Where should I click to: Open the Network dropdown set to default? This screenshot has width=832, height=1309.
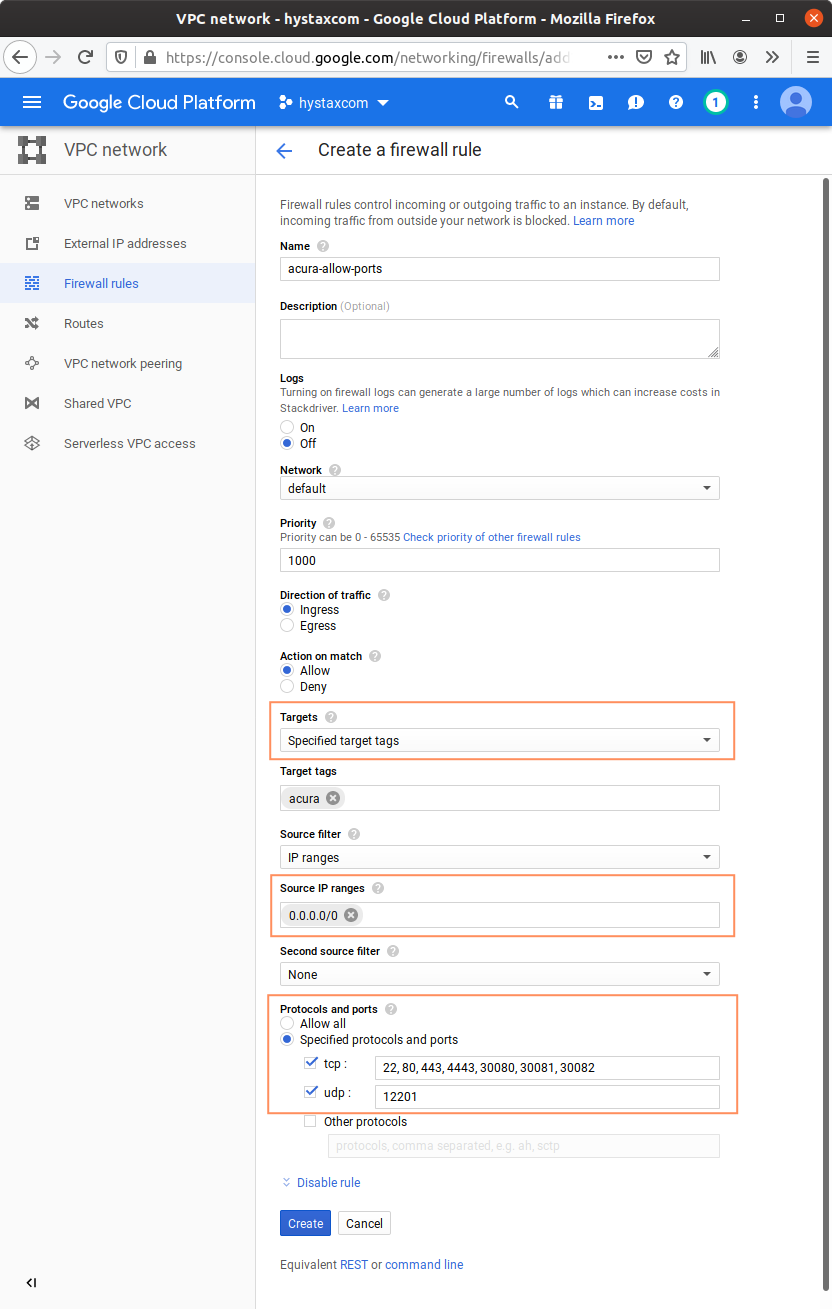click(x=499, y=489)
